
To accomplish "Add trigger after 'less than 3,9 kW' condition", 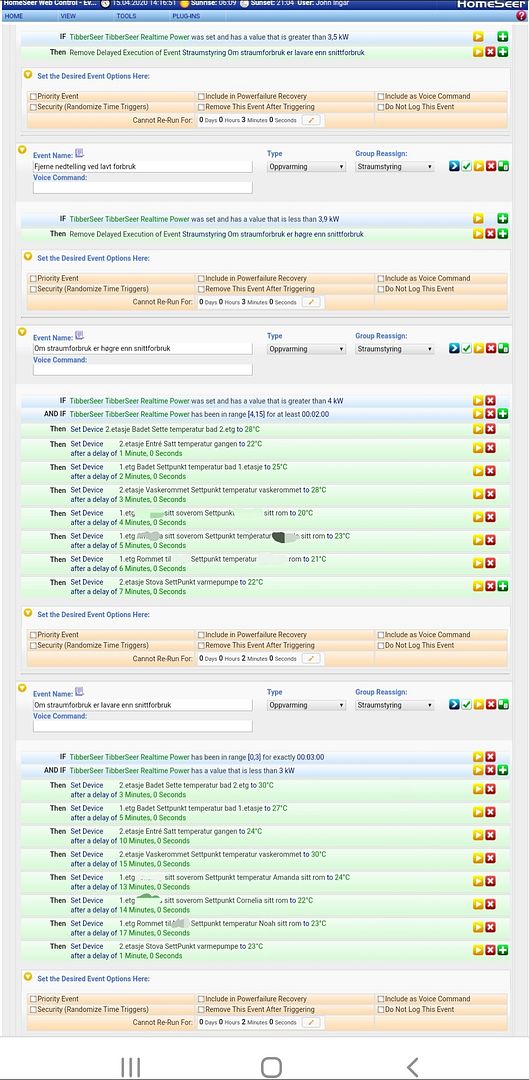I will [503, 219].
